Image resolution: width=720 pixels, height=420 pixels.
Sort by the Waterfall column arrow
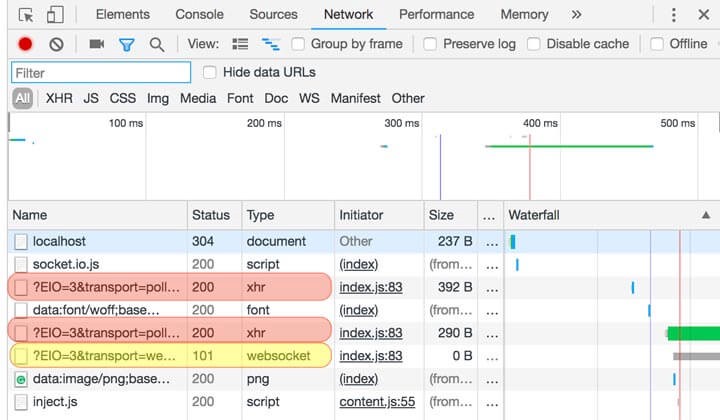click(706, 215)
